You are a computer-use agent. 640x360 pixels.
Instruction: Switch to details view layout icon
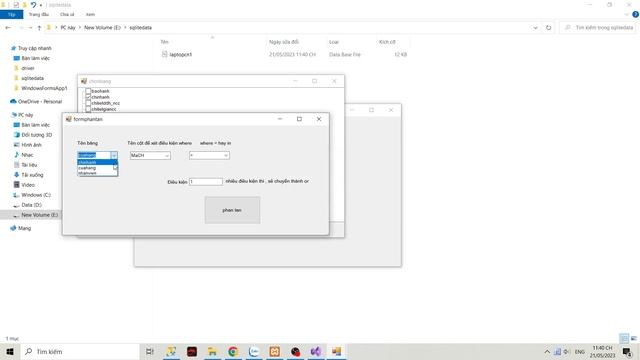point(624,338)
